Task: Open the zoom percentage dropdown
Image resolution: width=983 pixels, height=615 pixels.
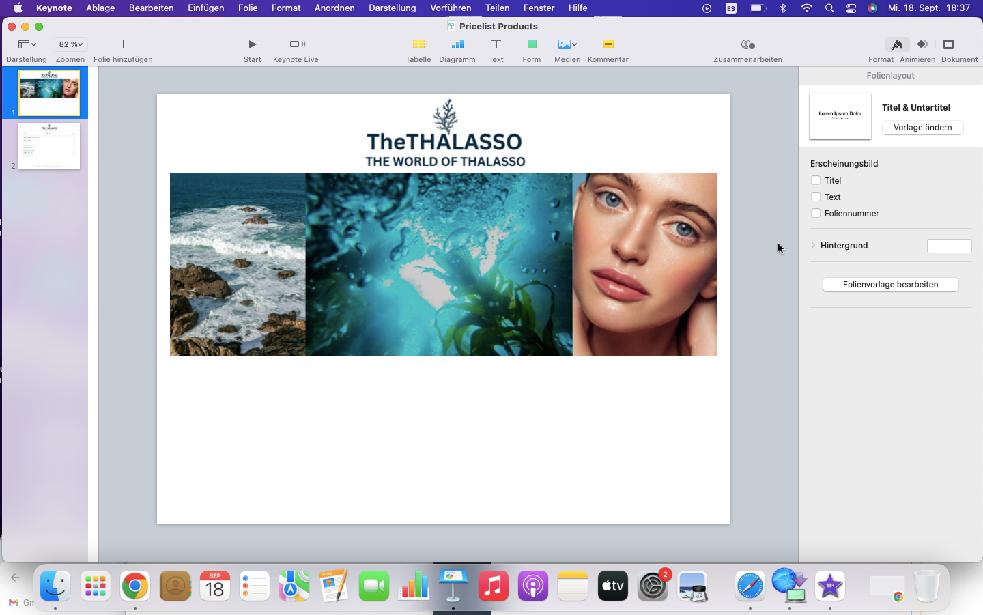Action: (70, 45)
